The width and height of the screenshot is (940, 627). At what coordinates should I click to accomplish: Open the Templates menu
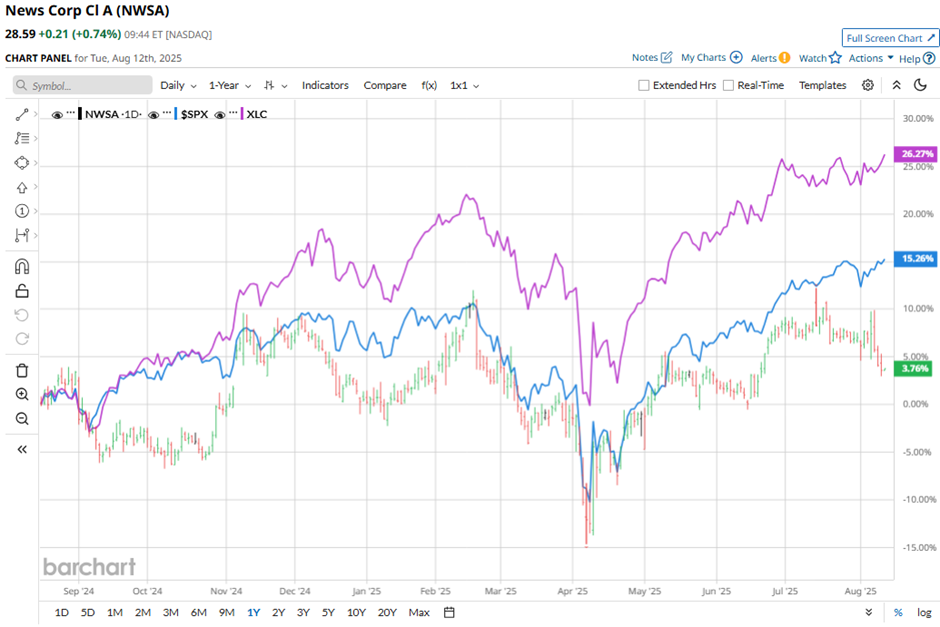click(x=822, y=85)
